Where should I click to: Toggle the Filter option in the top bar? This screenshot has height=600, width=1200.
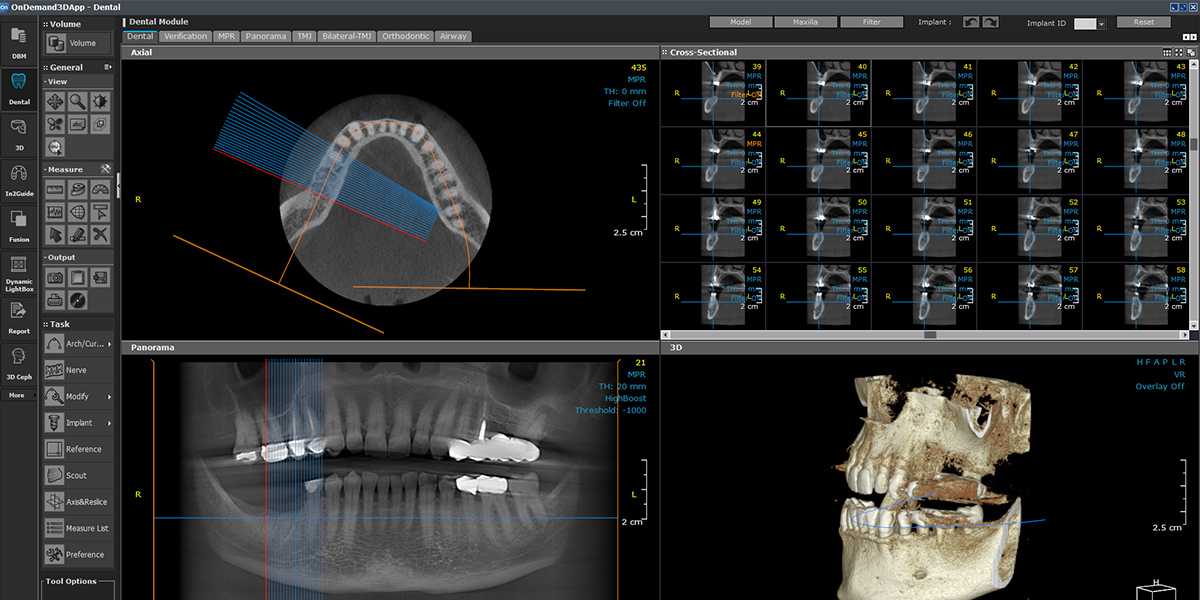coord(869,22)
